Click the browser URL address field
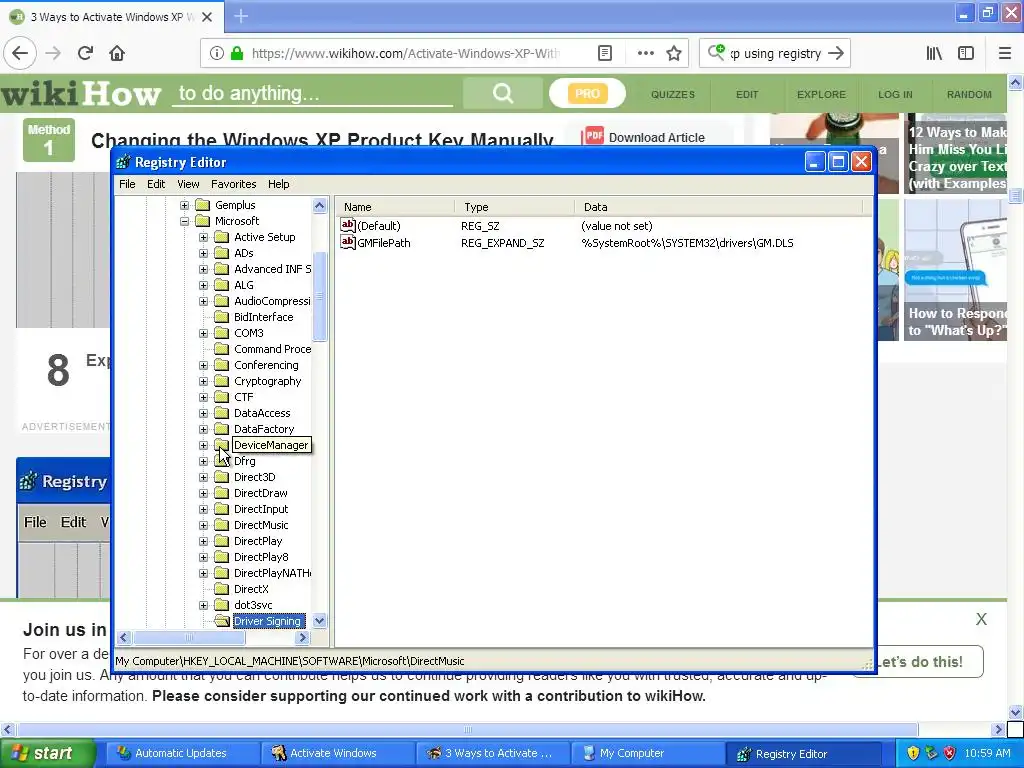 click(x=405, y=54)
